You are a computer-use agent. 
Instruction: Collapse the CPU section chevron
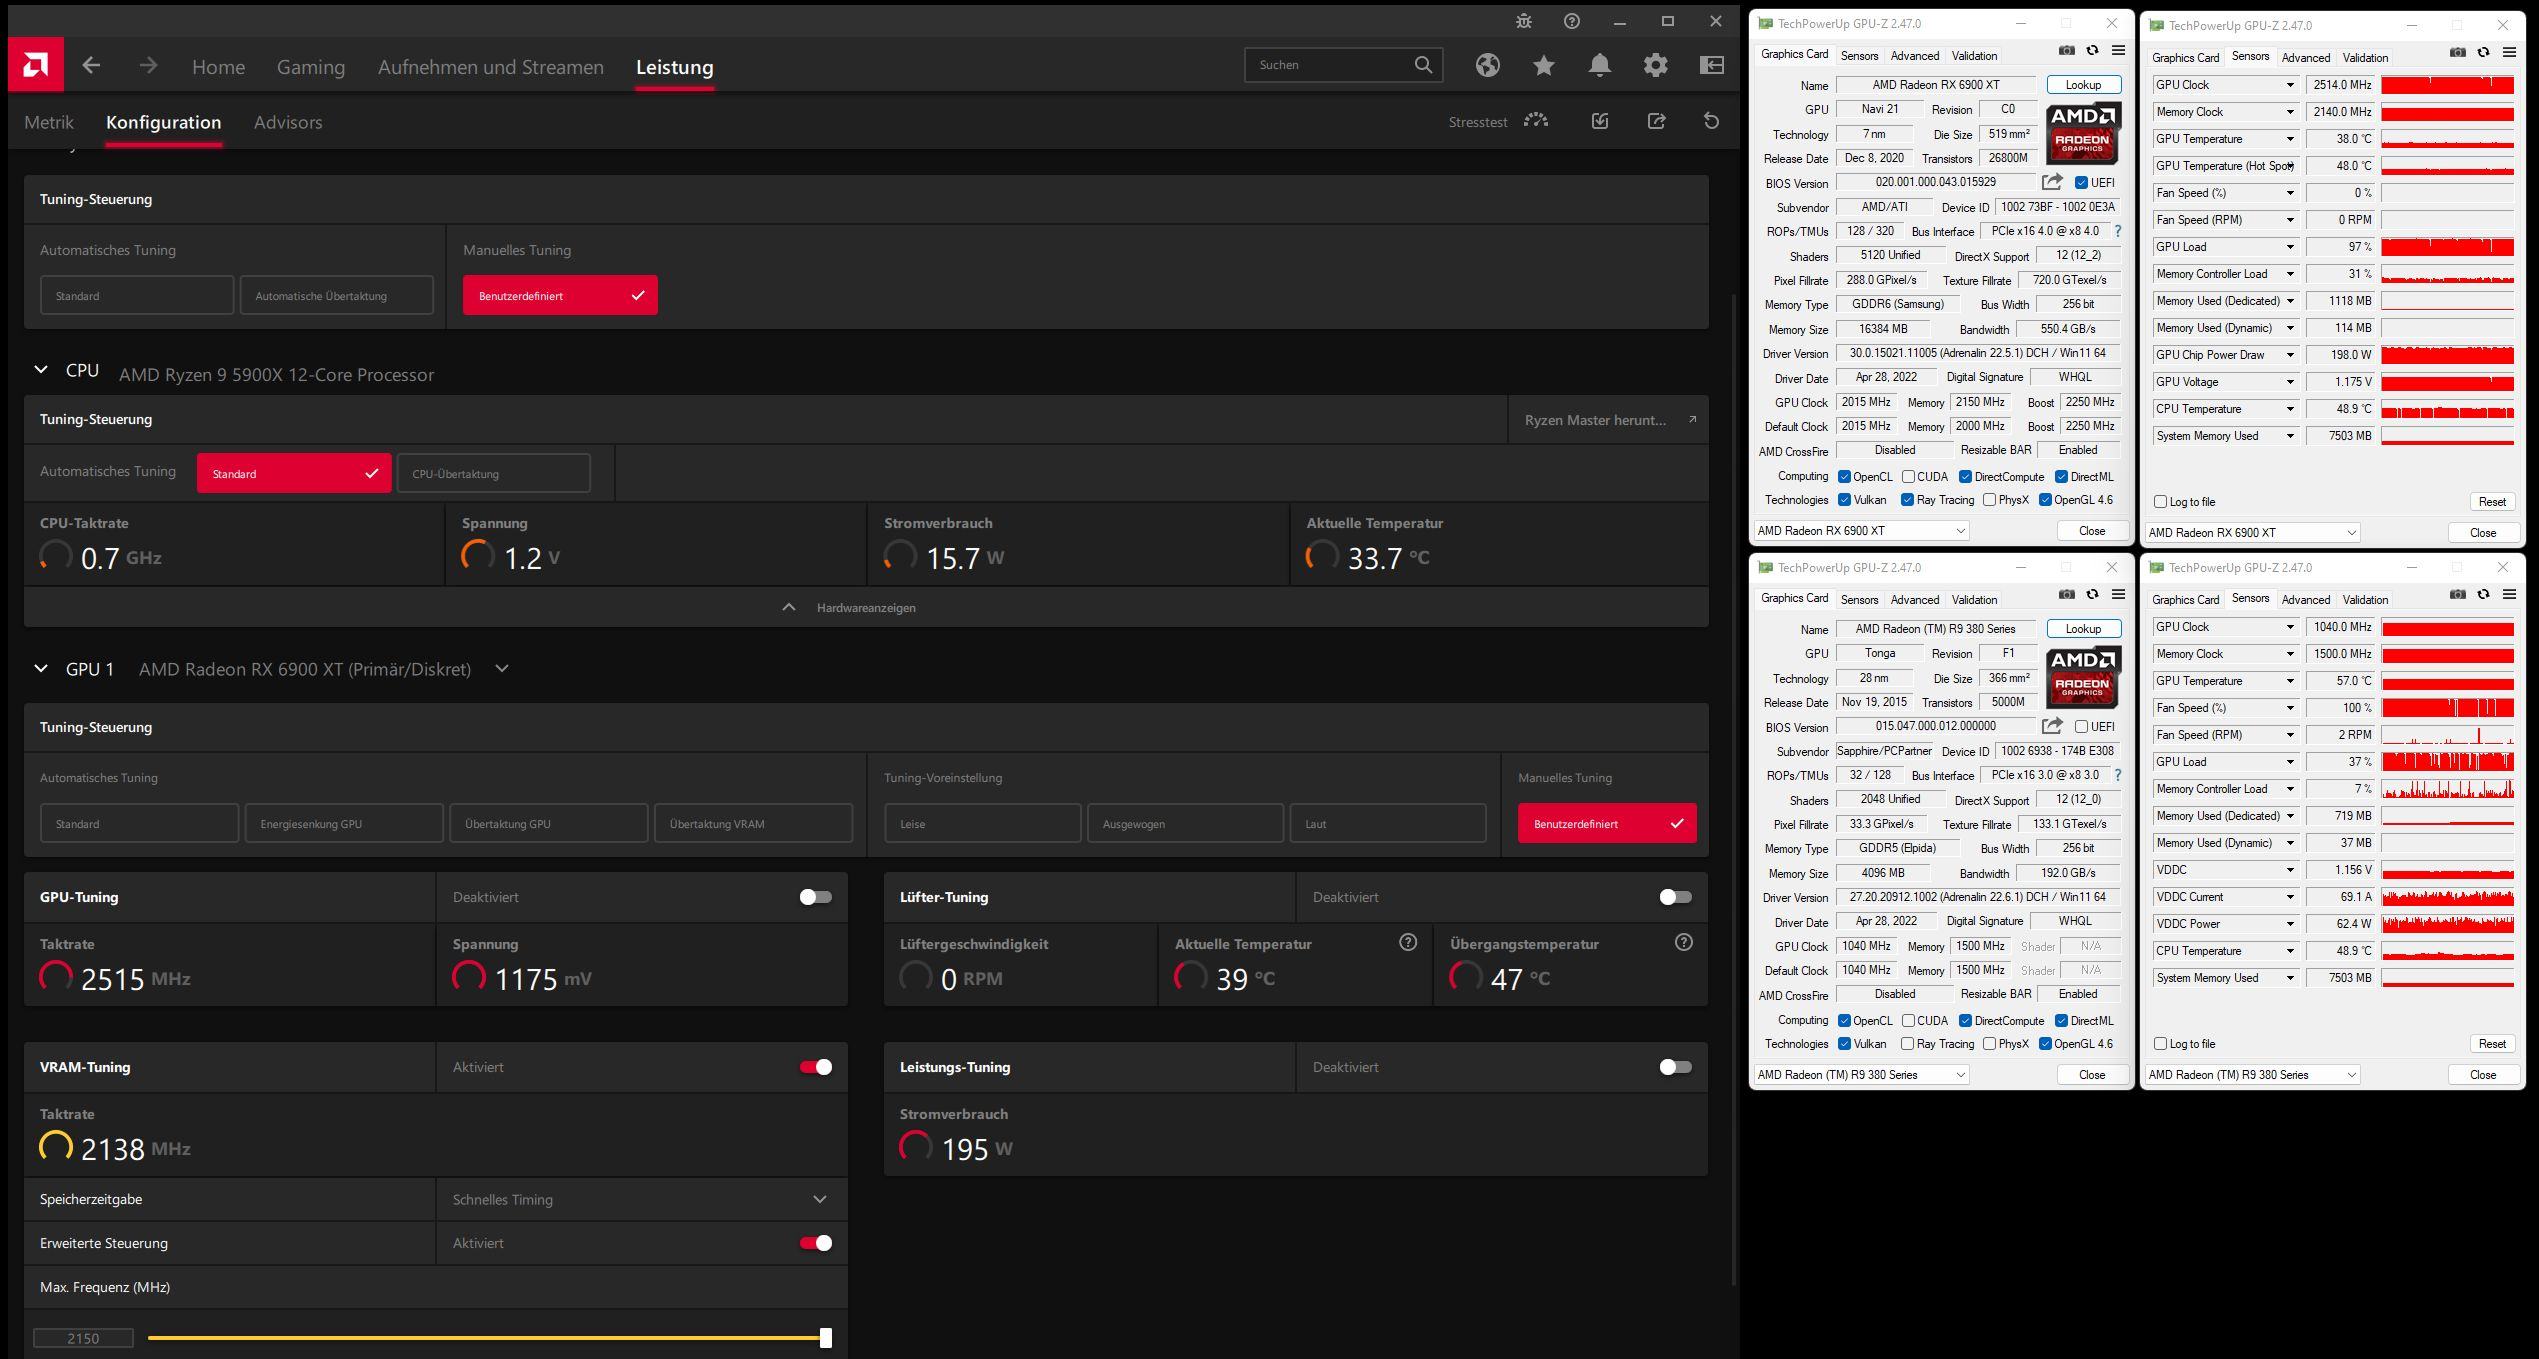click(41, 370)
